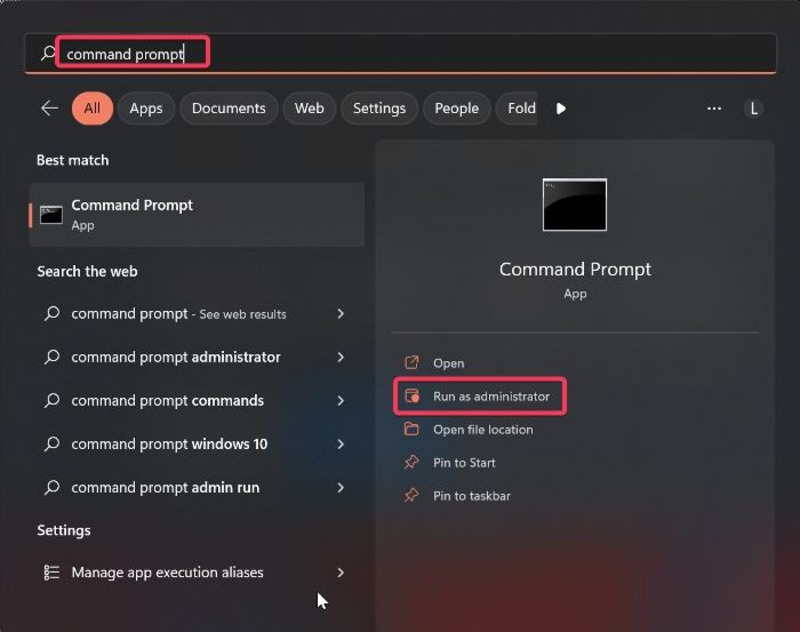Click the large Command Prompt preview icon

[x=574, y=205]
